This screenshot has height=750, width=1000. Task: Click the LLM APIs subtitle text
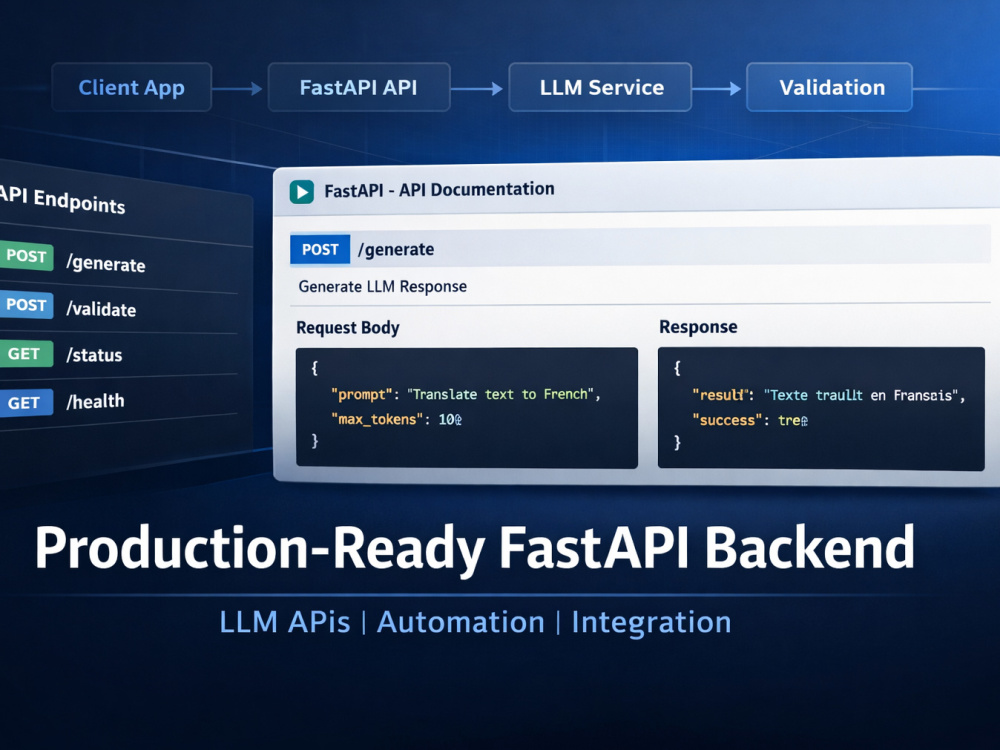point(285,622)
